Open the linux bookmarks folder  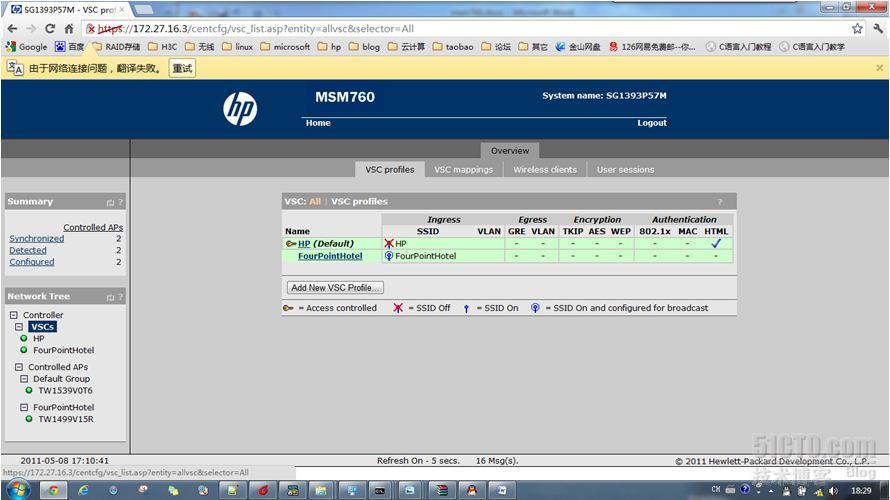pyautogui.click(x=238, y=47)
